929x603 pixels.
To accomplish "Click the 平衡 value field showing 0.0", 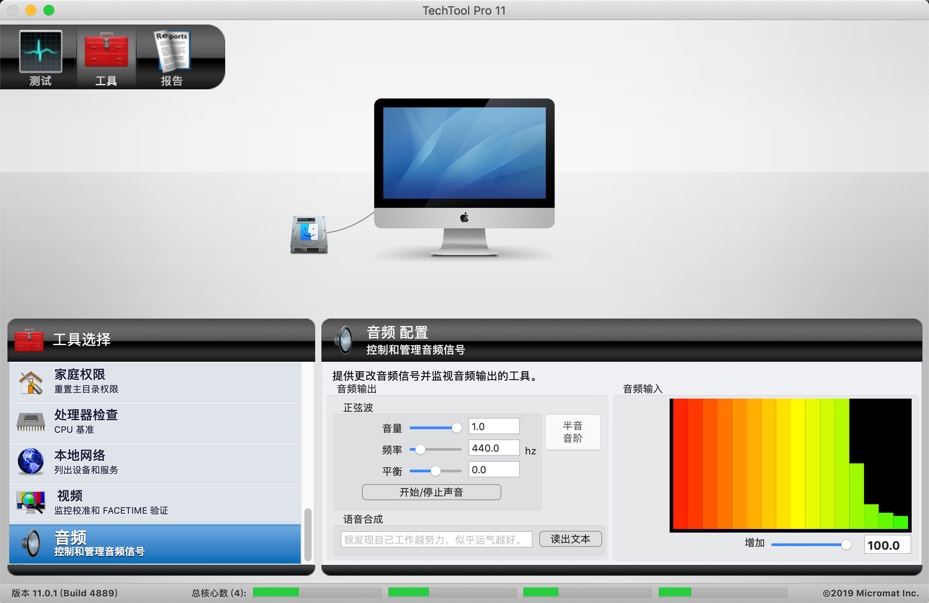I will click(x=494, y=470).
